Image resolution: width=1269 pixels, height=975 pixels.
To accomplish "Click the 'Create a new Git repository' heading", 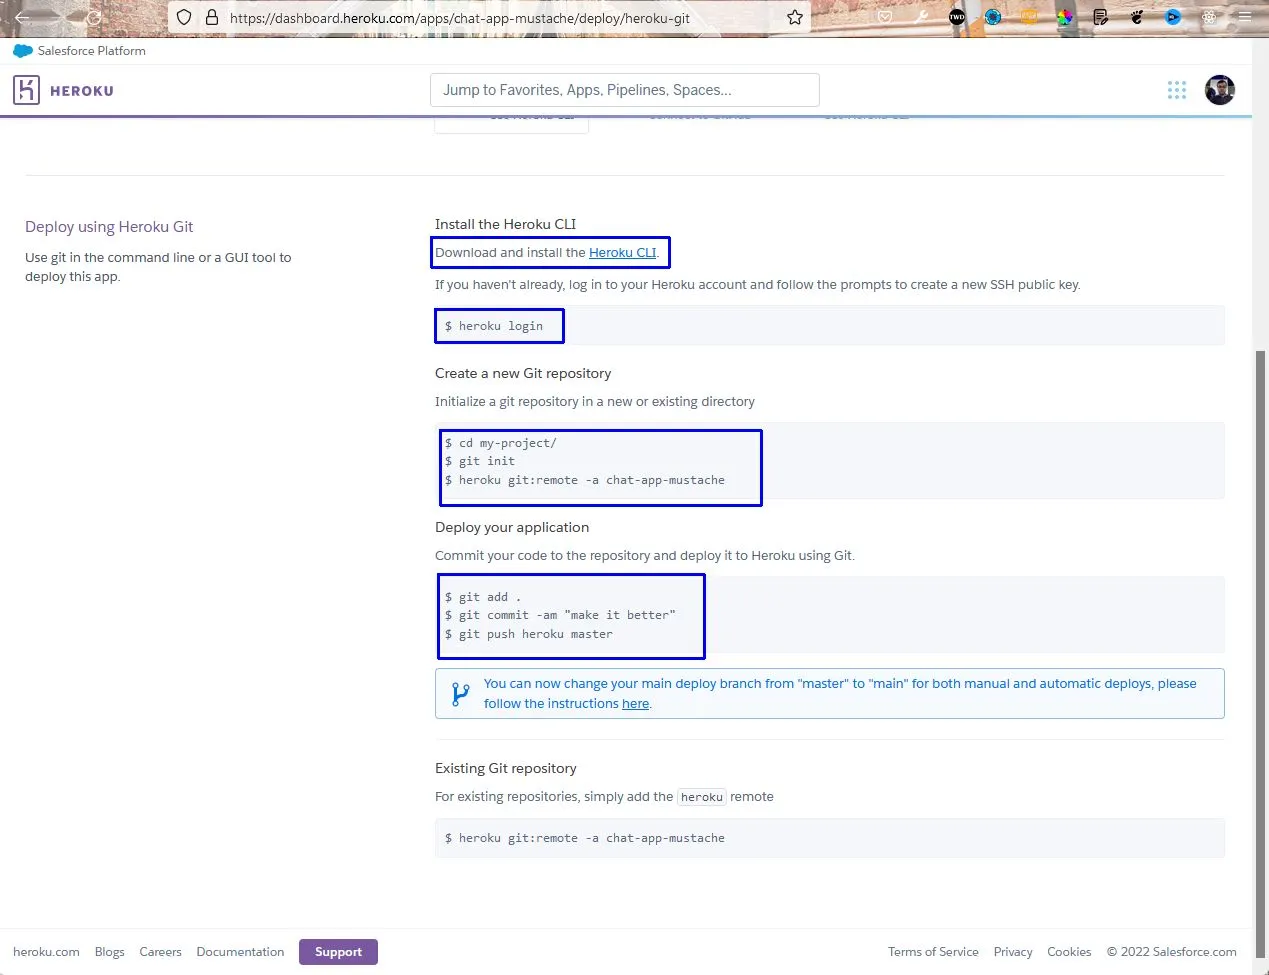I will click(523, 373).
